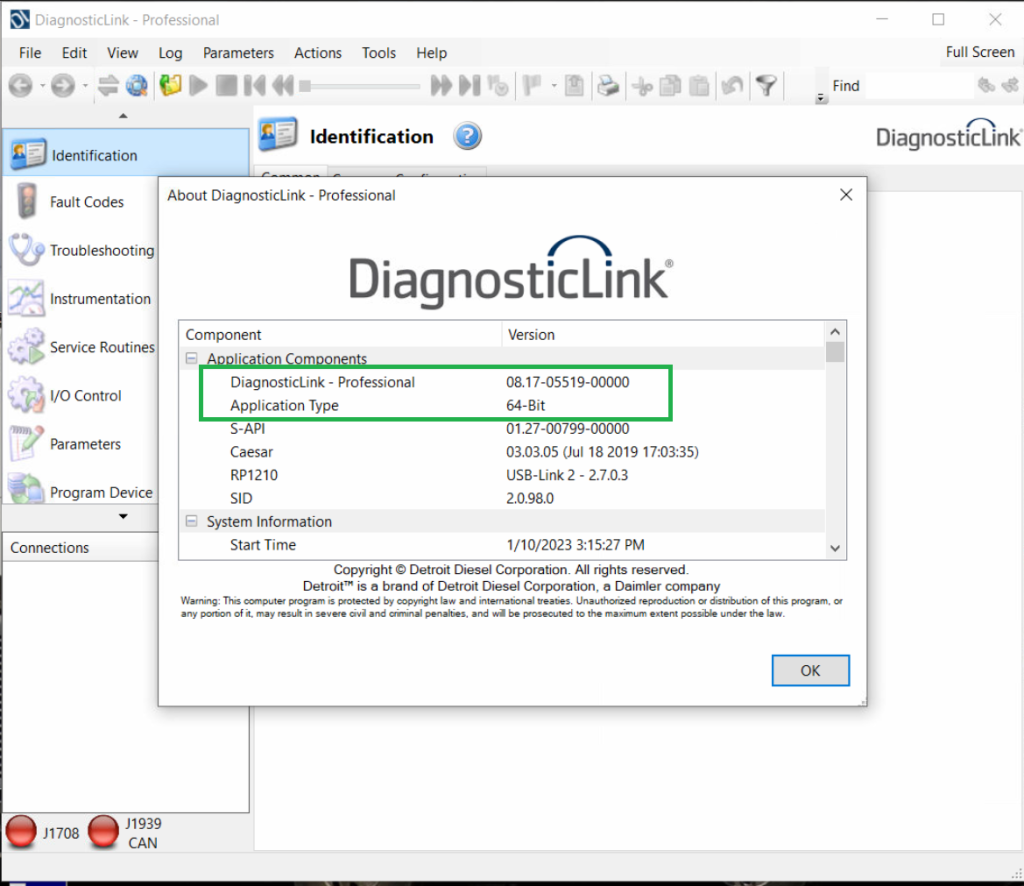Viewport: 1024px width, 886px height.
Task: Click the J1708 red status indicator
Action: [21, 832]
